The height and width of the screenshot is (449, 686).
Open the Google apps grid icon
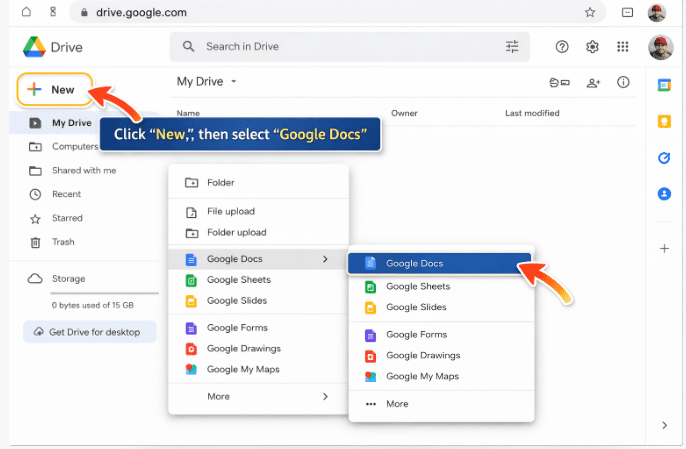[623, 47]
